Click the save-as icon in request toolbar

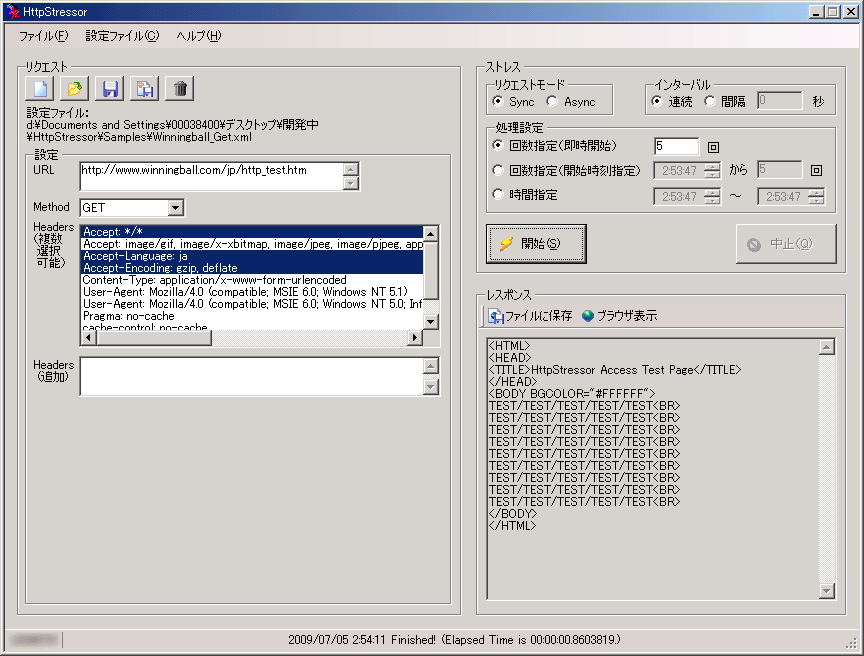tap(145, 89)
